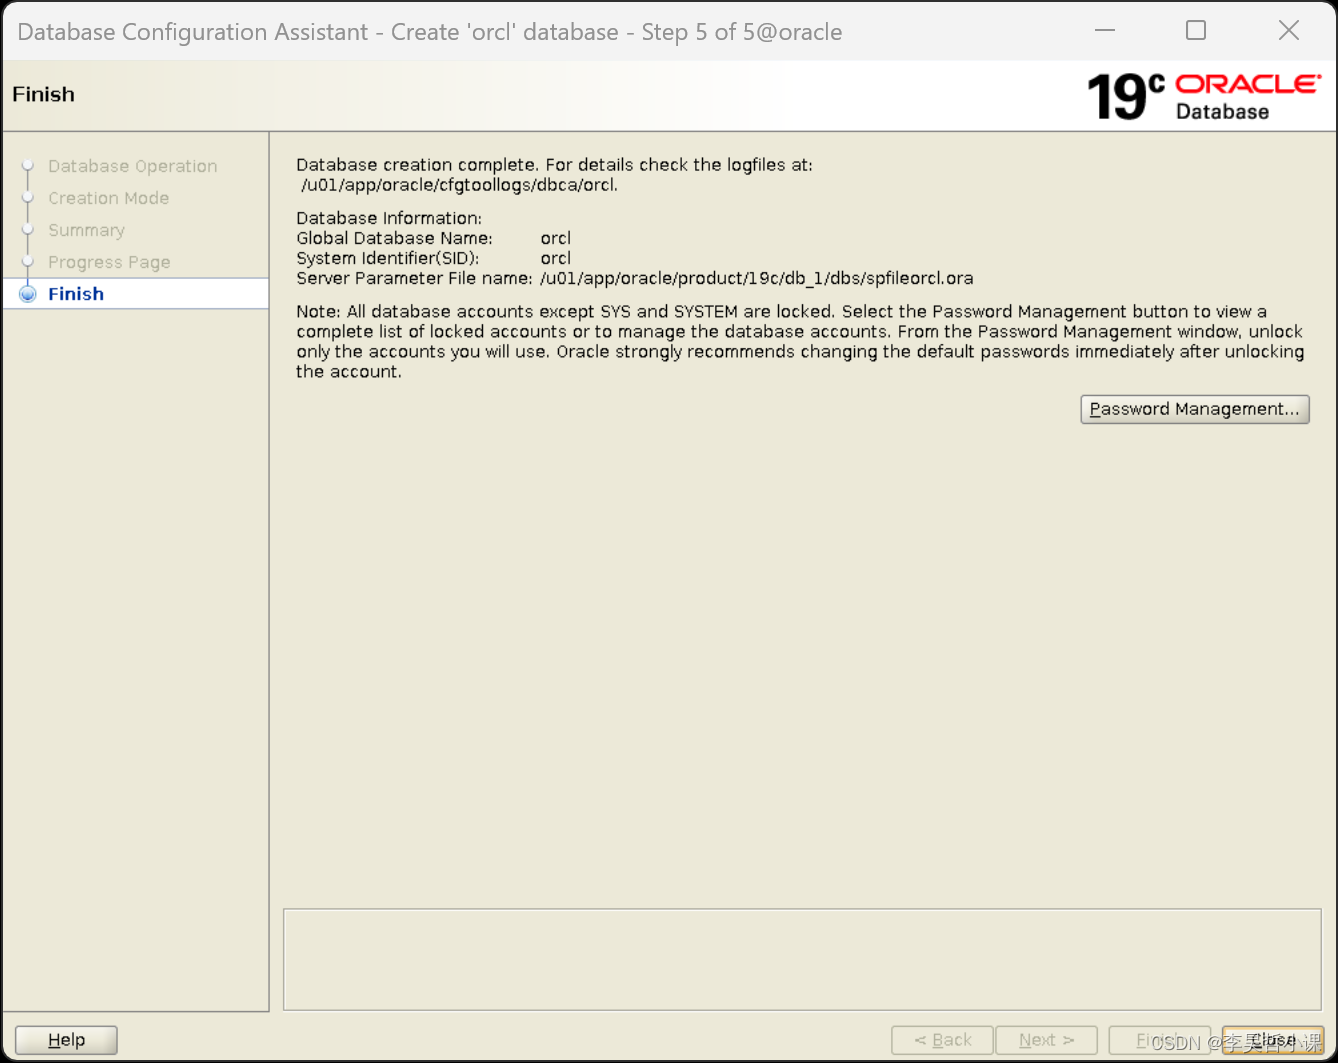Click the 'System Identifier(SID):' label
Viewport: 1338px width, 1063px height.
tap(388, 258)
